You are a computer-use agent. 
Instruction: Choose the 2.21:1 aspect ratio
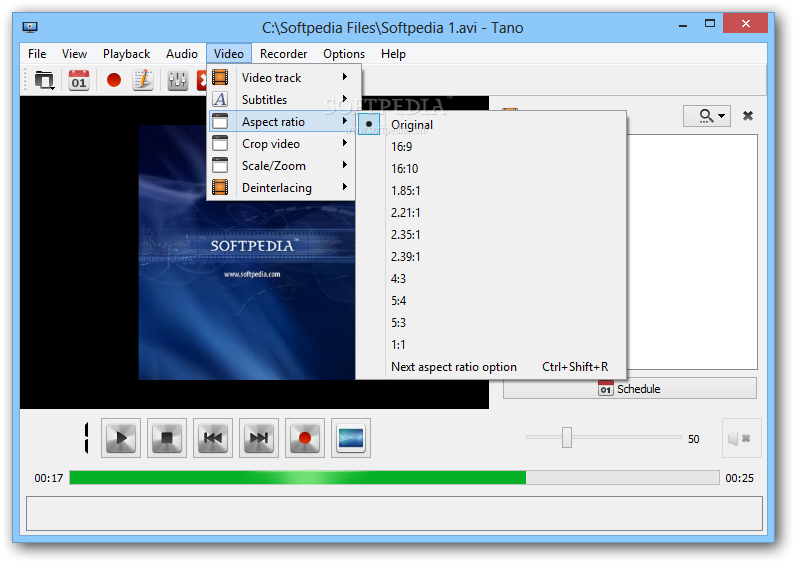[491, 213]
